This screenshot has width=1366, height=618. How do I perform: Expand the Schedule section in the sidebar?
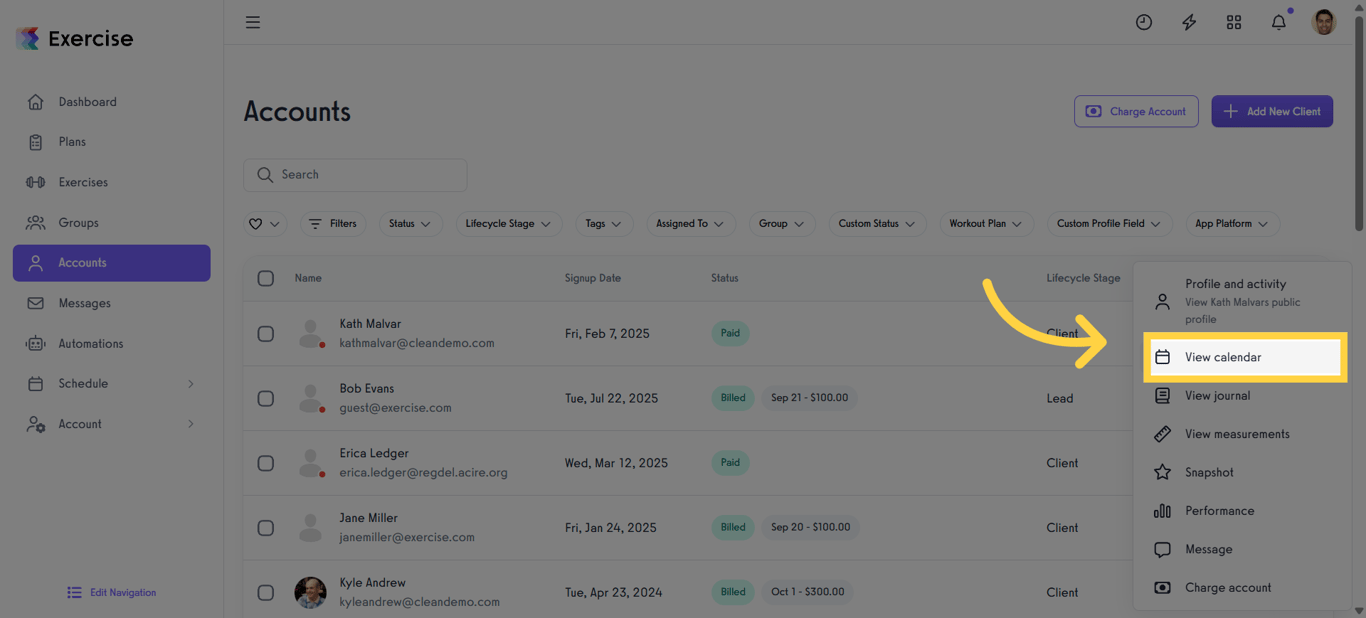[x=110, y=383]
